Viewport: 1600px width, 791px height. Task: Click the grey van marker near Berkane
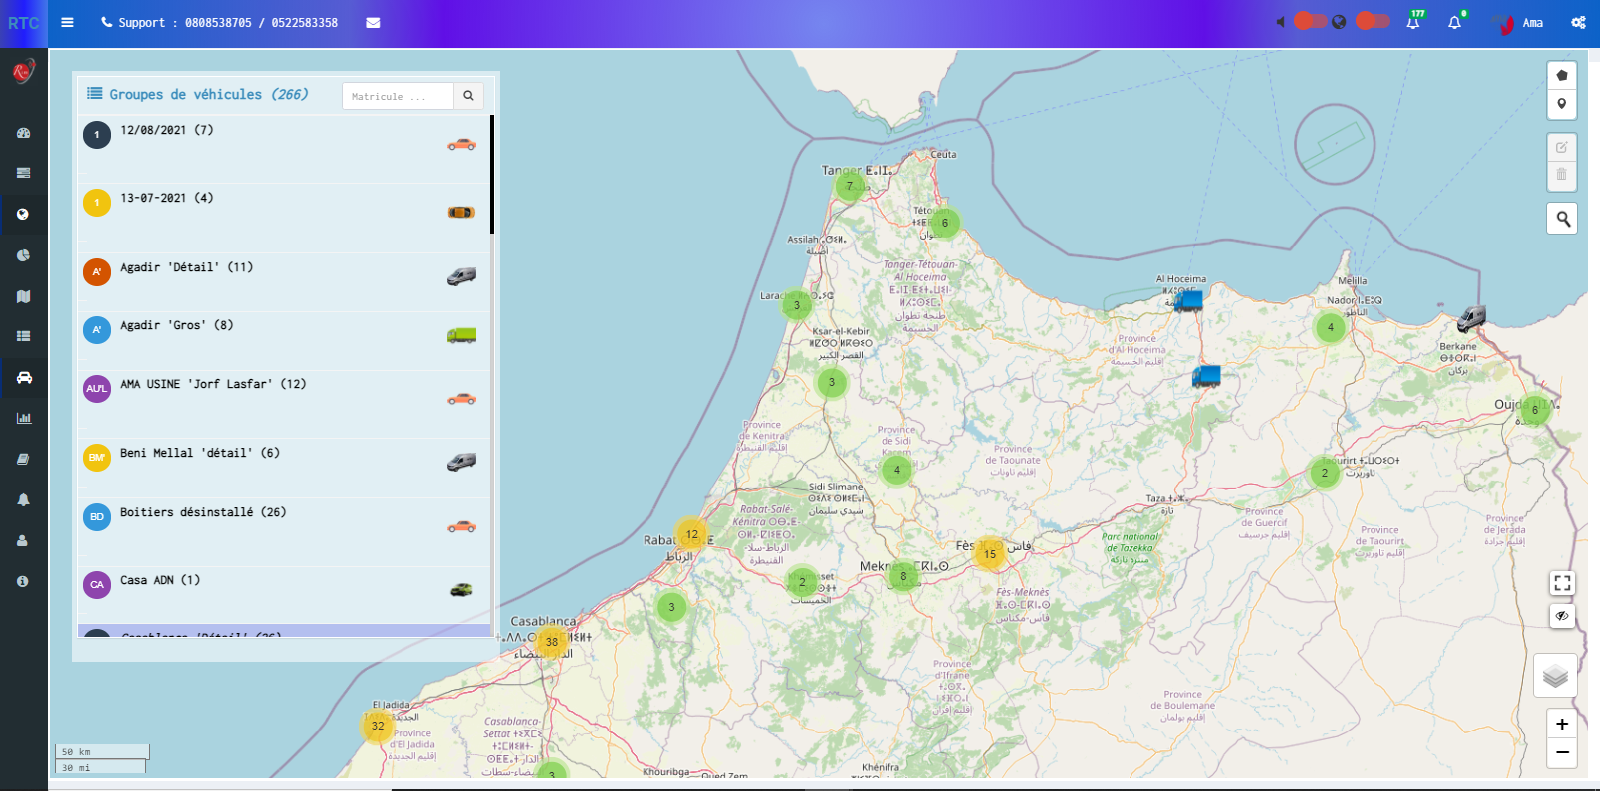click(1471, 319)
